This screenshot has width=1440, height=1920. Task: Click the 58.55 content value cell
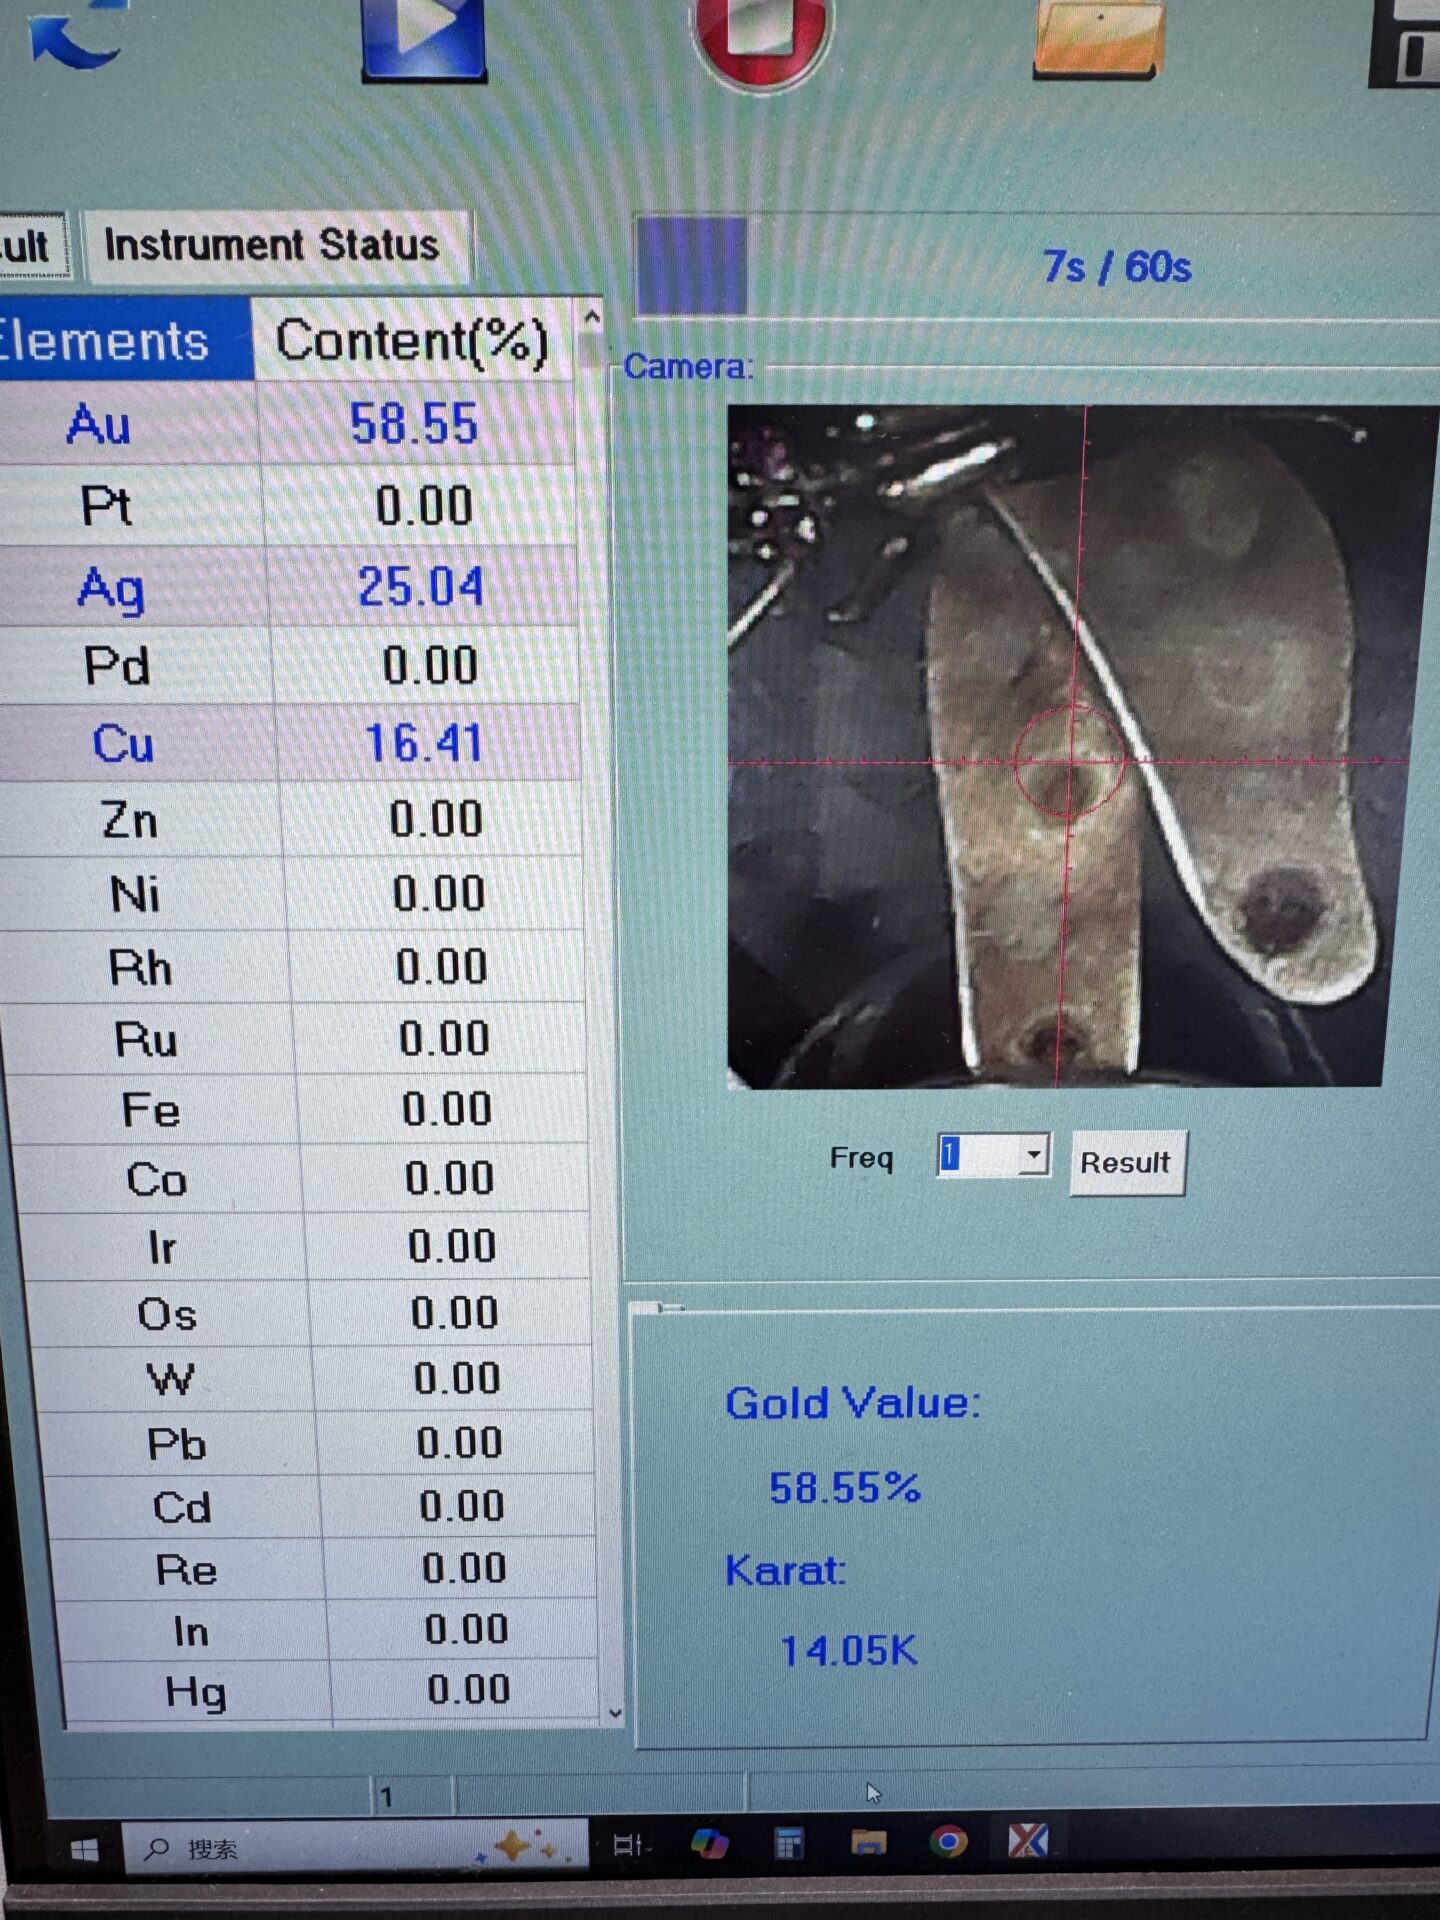tap(416, 424)
